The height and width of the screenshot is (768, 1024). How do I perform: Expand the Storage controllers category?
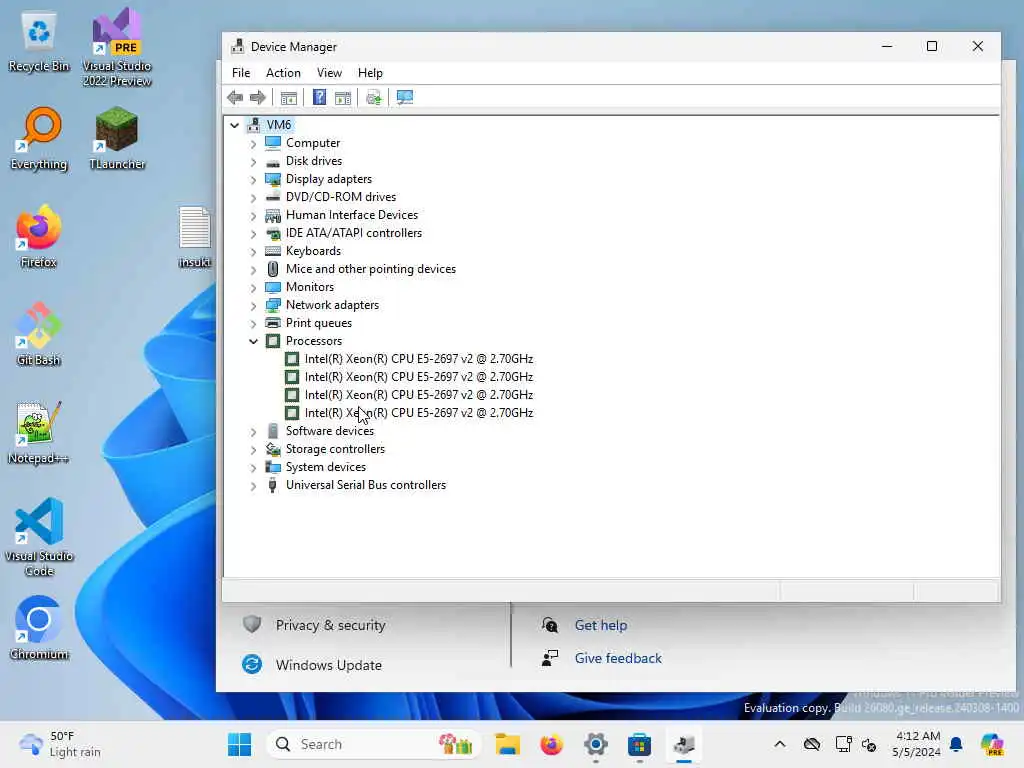[253, 449]
